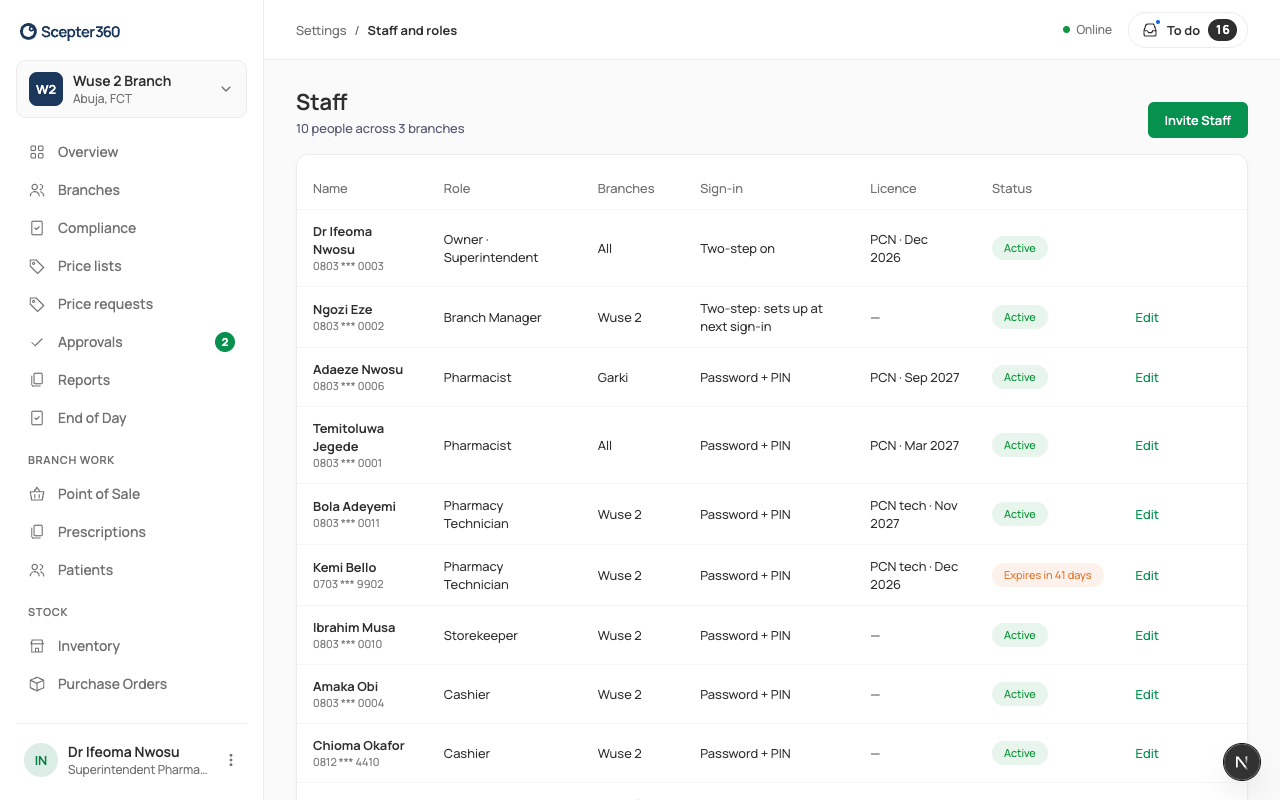Image resolution: width=1280 pixels, height=800 pixels.
Task: Click the Two-step on sign-in cell
Action: point(737,248)
